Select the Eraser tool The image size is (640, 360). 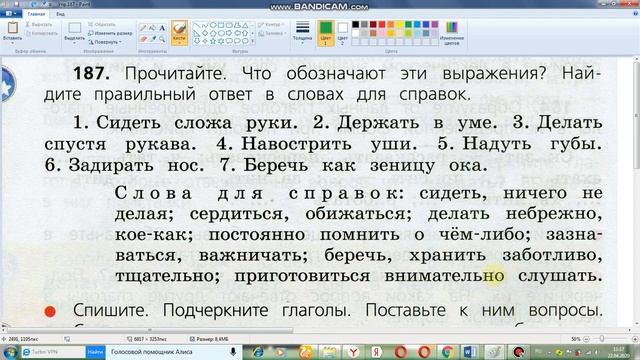point(143,39)
